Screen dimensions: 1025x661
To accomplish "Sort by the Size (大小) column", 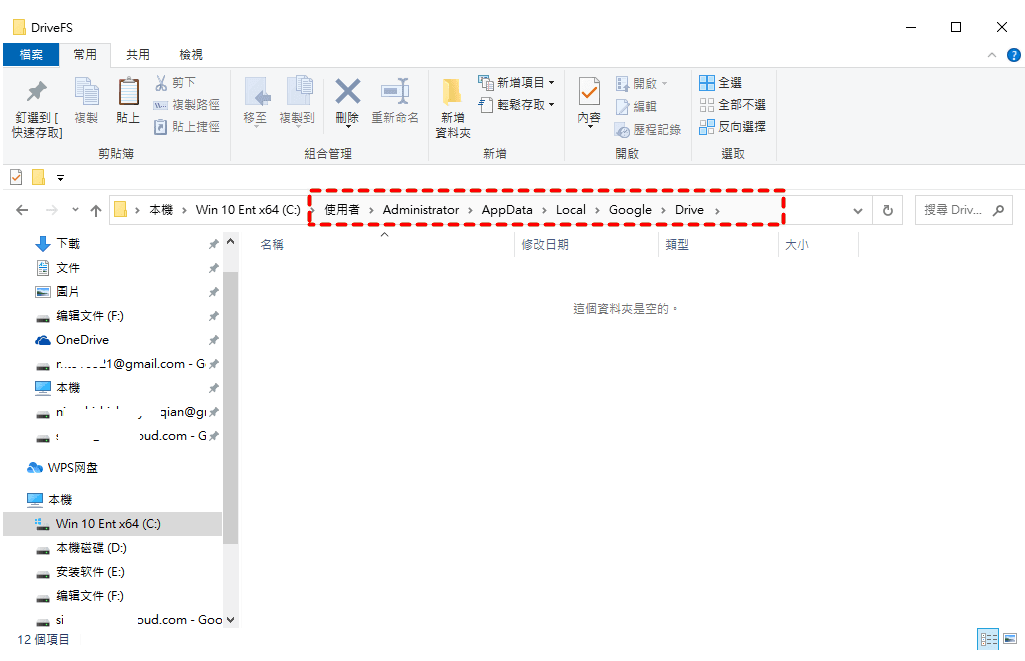I will pyautogui.click(x=797, y=245).
